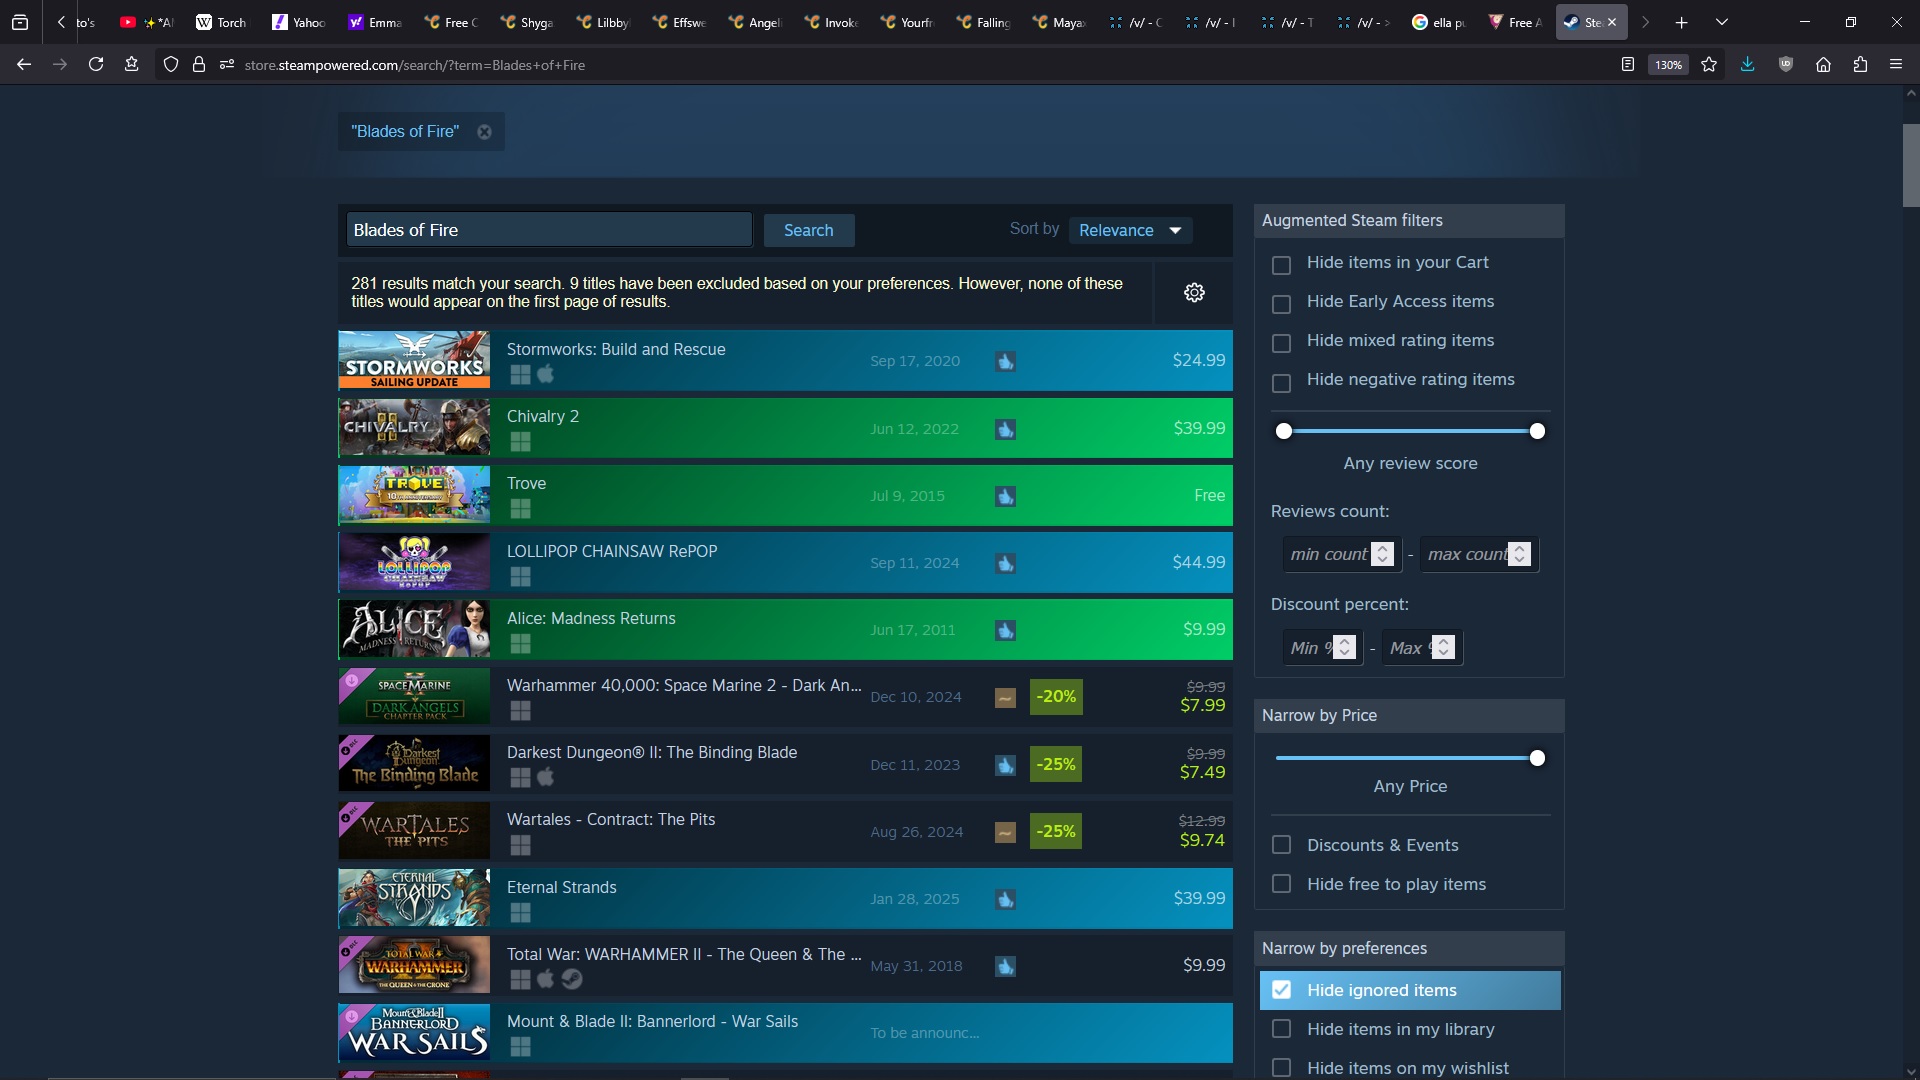Click shield tracking protection icon in address bar
This screenshot has width=1920, height=1080.
[171, 64]
